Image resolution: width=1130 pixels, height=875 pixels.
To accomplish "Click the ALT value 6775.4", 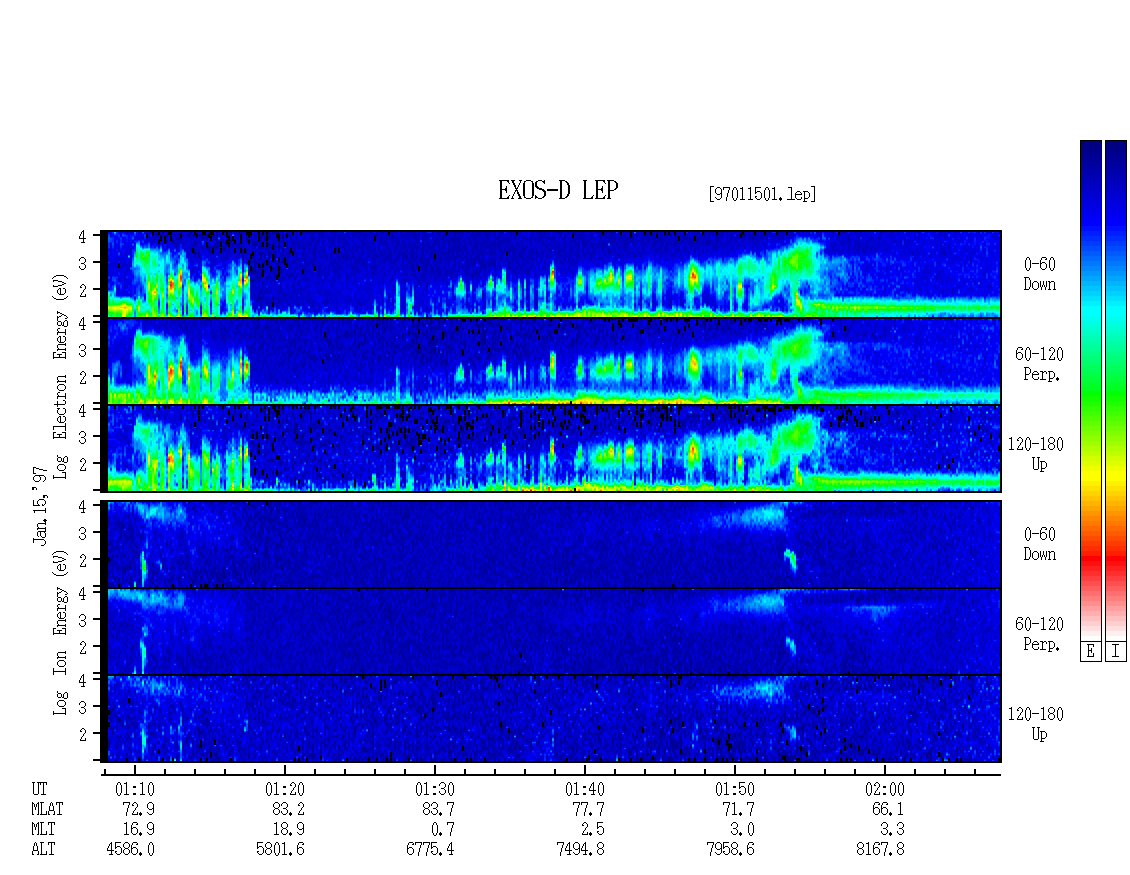I will click(430, 850).
